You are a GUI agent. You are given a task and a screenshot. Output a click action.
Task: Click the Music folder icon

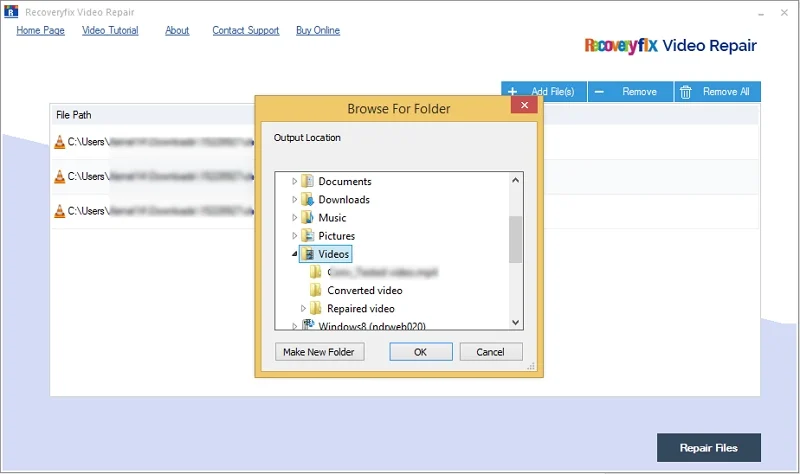(307, 217)
